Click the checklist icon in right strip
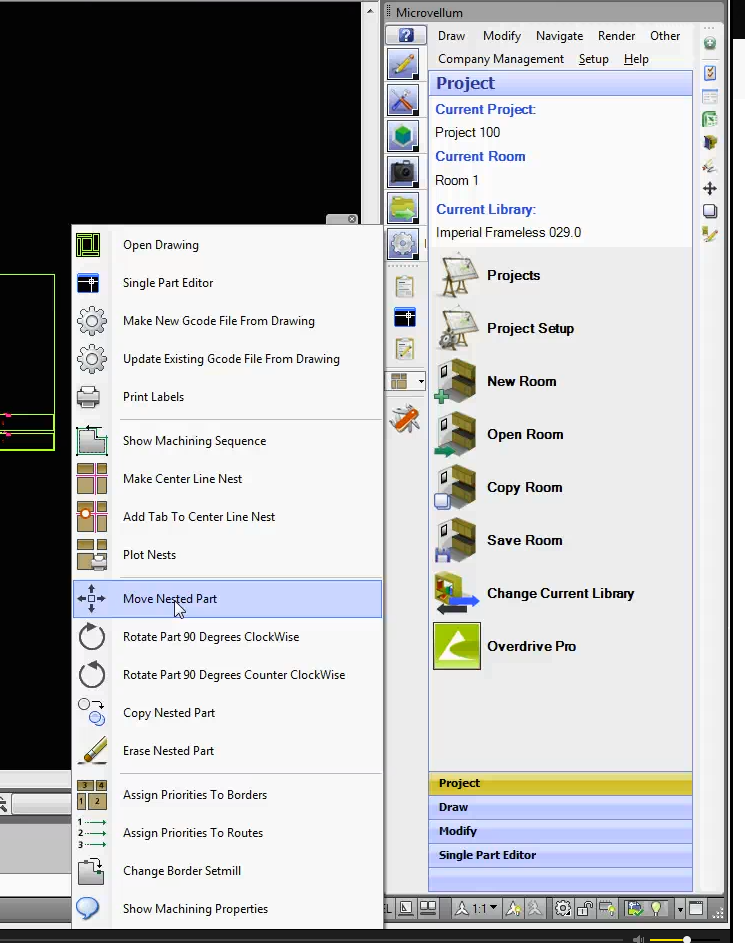Screen dimensions: 745x943 click(x=710, y=73)
